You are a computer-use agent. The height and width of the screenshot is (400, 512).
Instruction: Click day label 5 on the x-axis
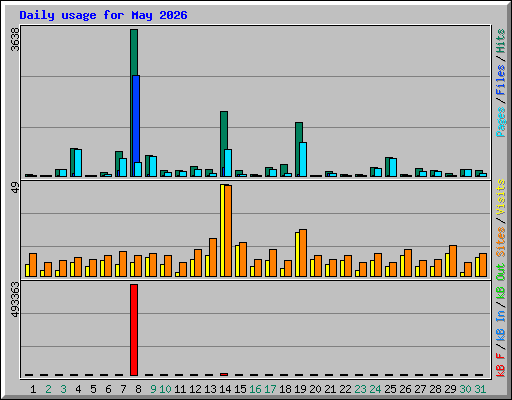(93, 389)
